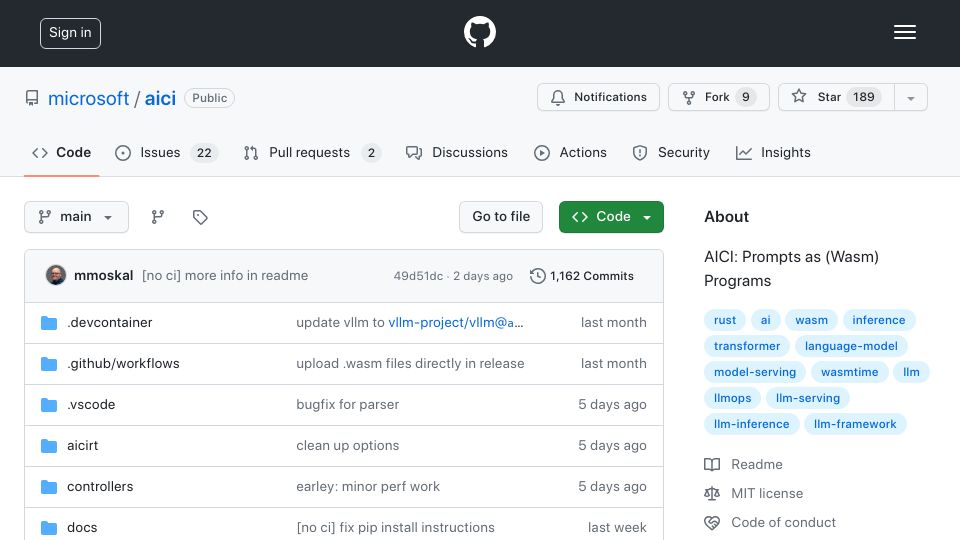Star the aici repository
This screenshot has width=960, height=540.
(x=836, y=97)
